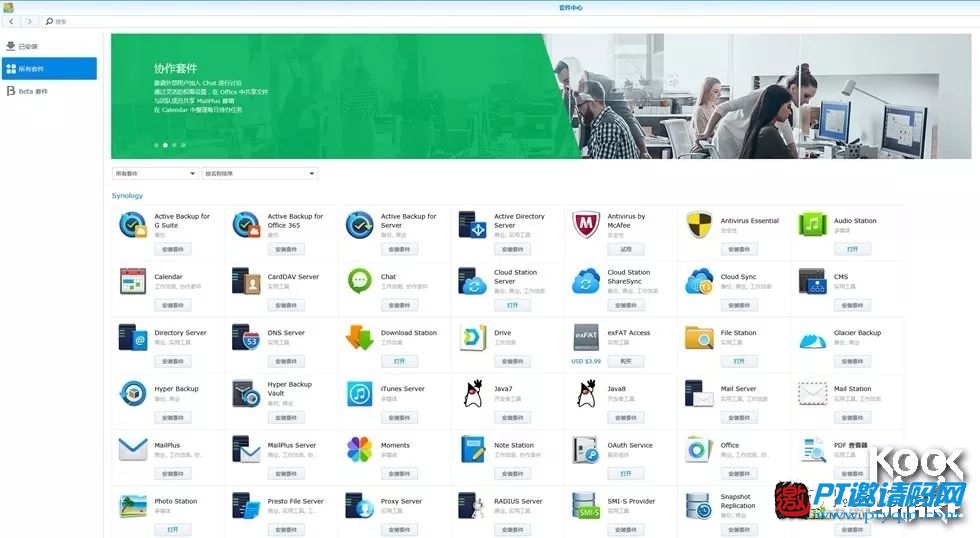Viewport: 980px width, 538px height.
Task: Select the CardDAV Server icon
Action: click(246, 281)
